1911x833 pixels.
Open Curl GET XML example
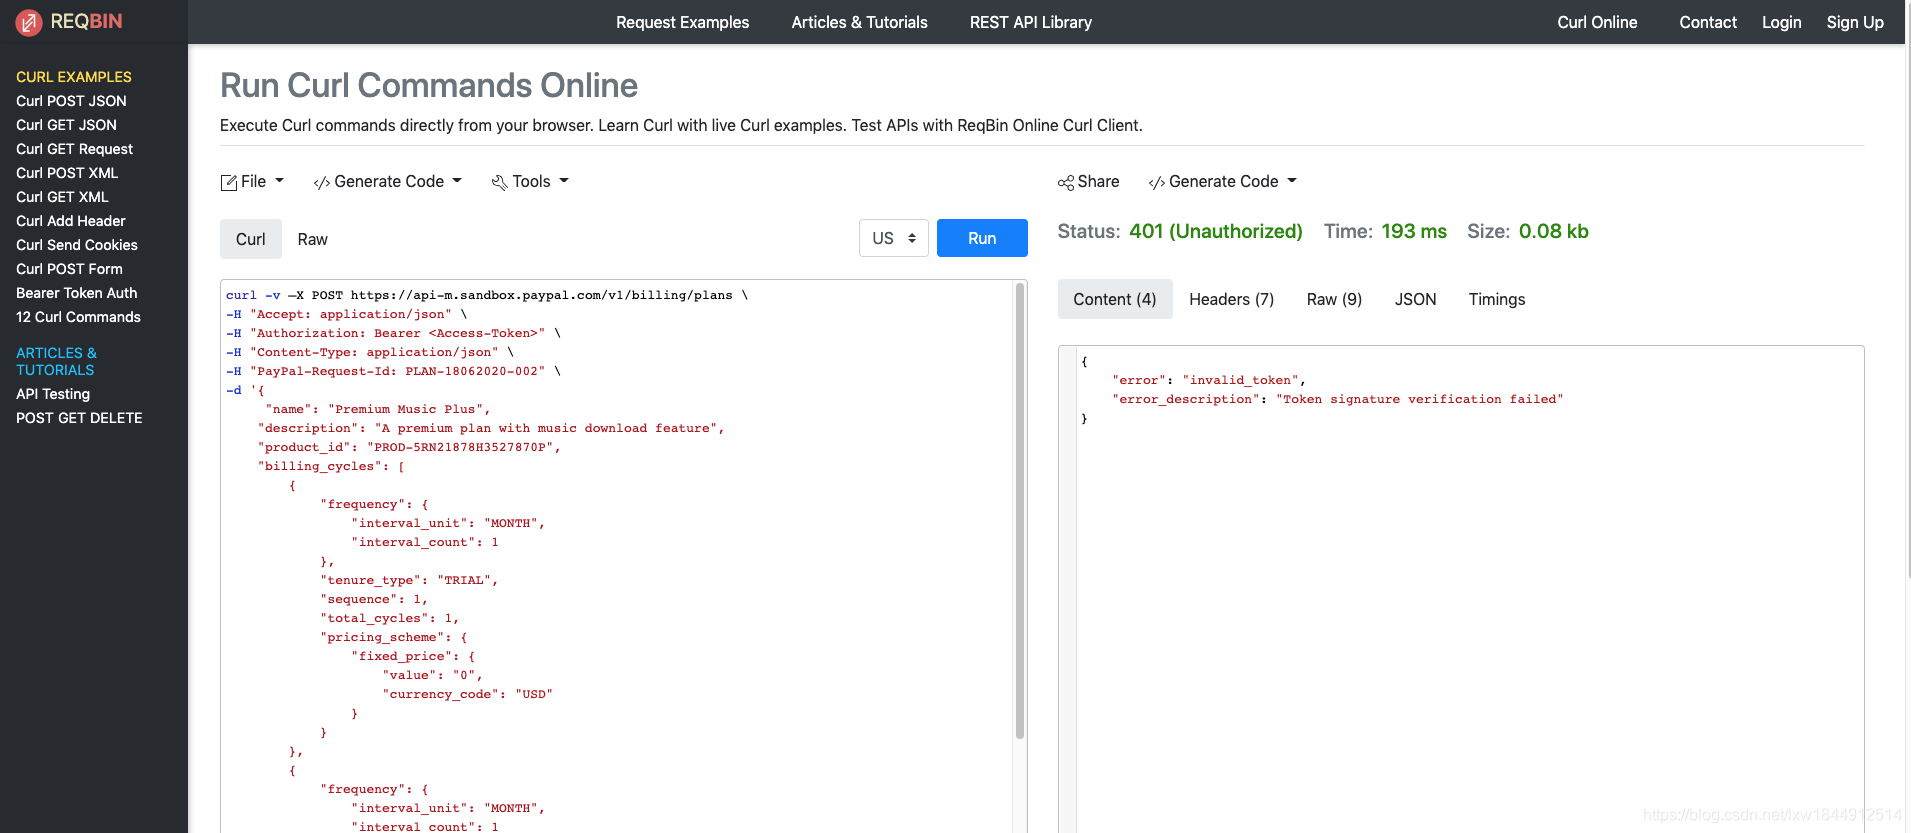coord(62,197)
